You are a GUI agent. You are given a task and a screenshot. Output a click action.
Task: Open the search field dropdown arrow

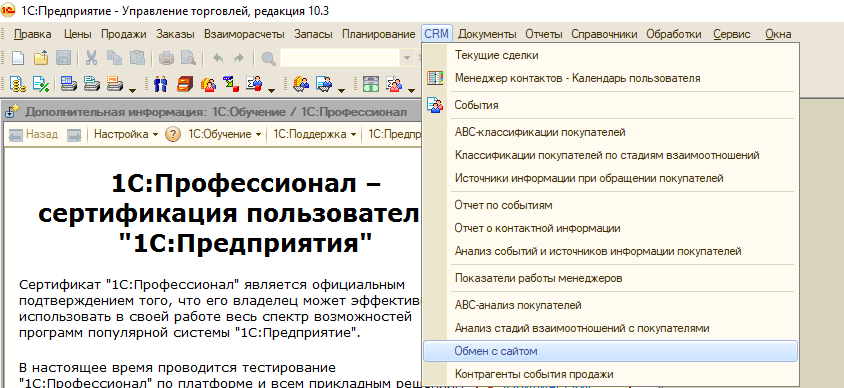(407, 58)
